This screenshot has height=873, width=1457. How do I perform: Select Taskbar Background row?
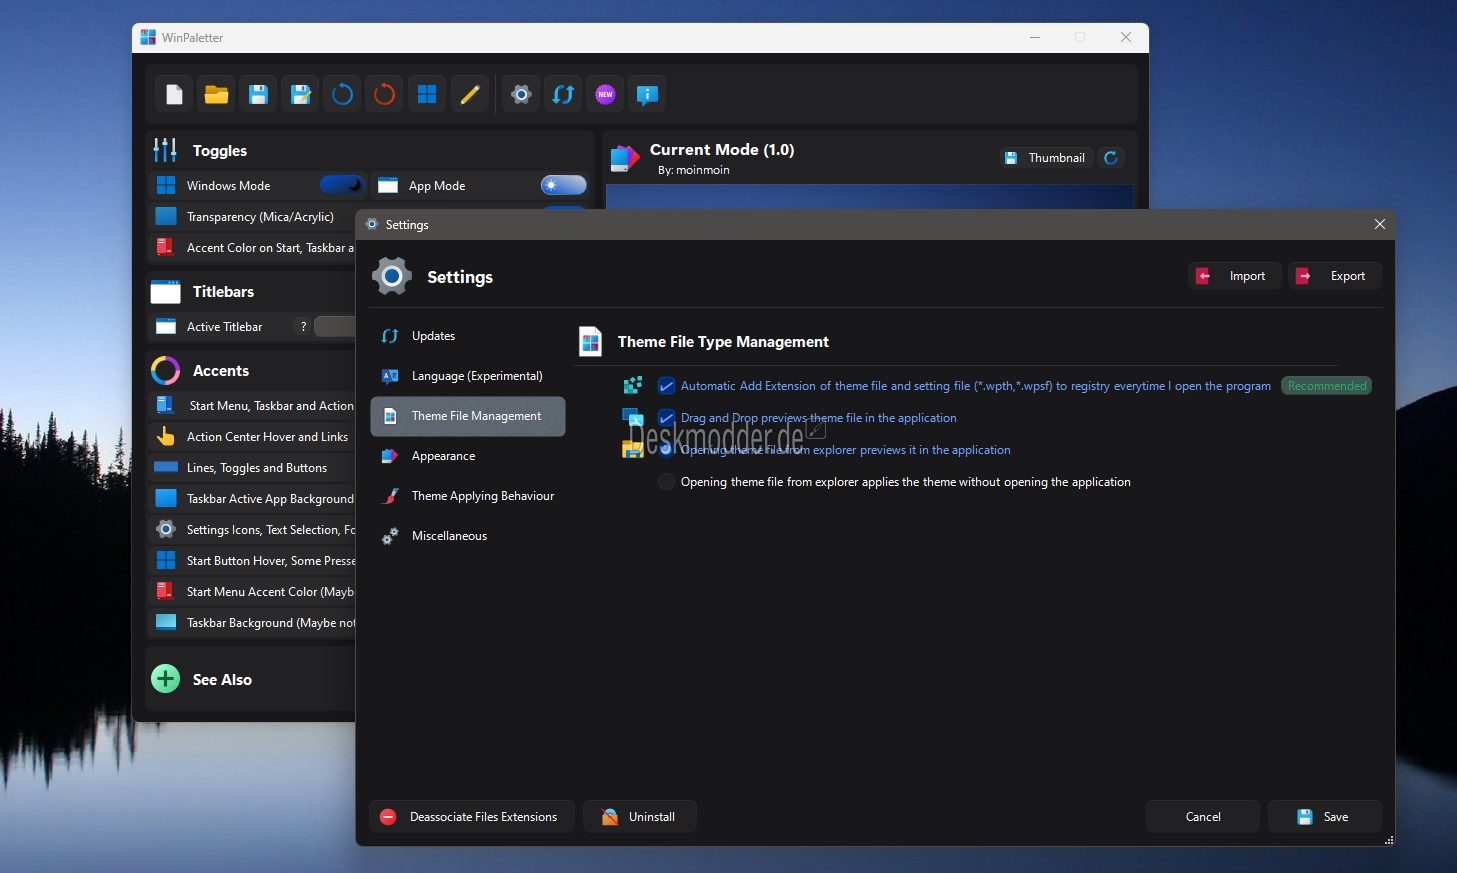point(252,623)
